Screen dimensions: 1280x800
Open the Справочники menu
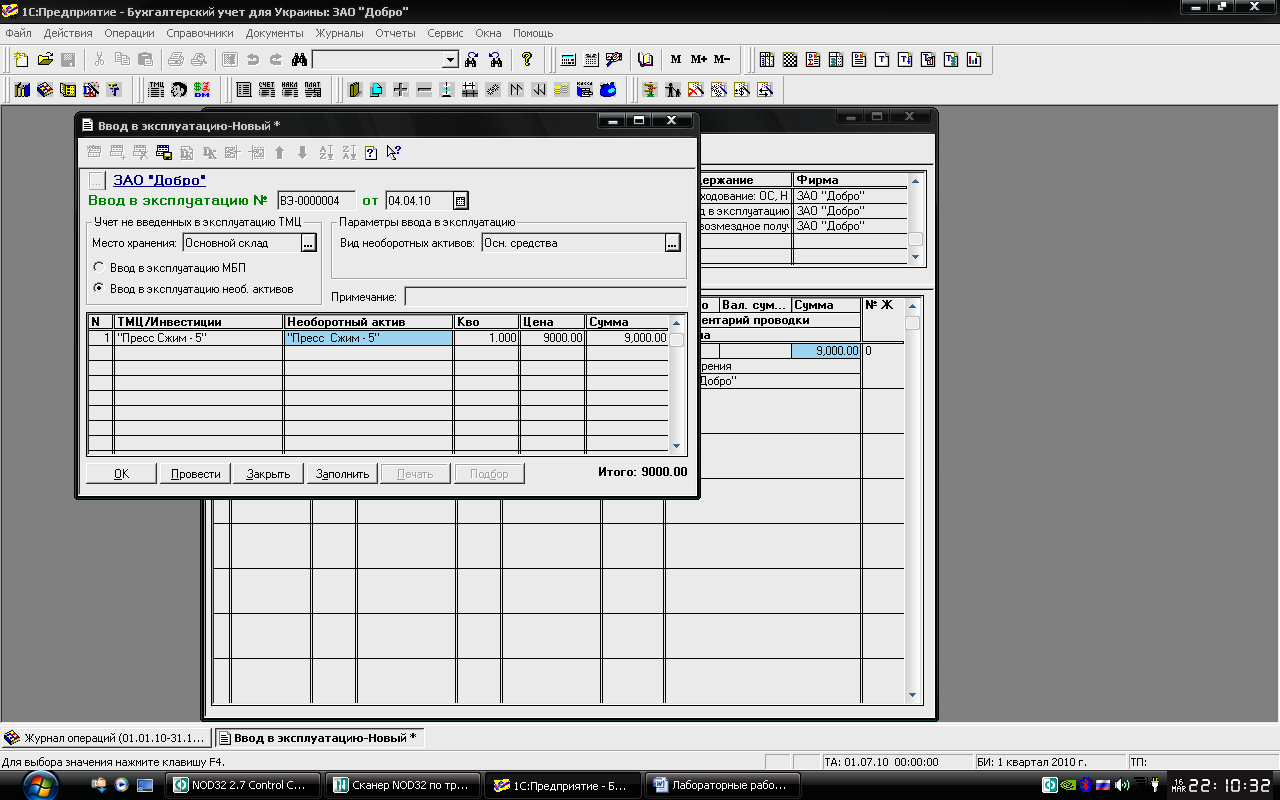(200, 33)
